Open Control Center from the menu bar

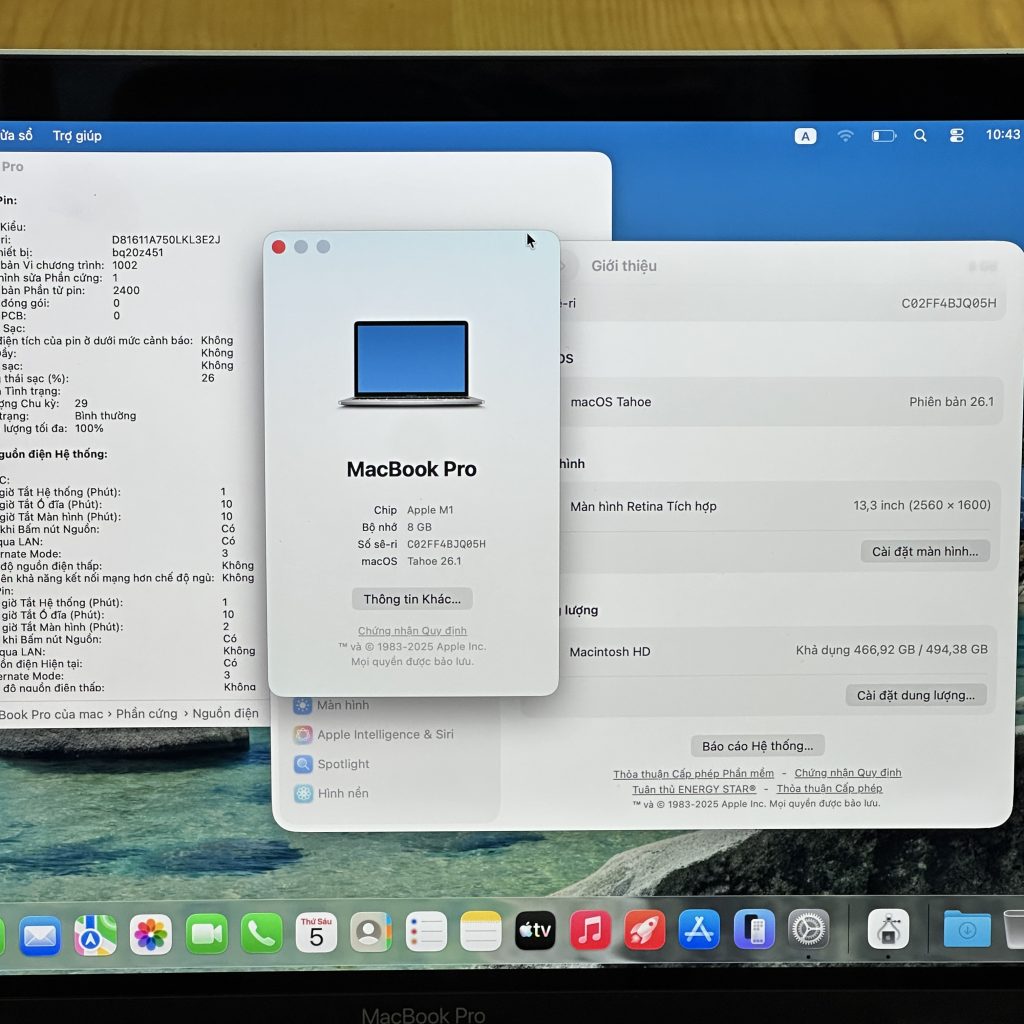[956, 135]
